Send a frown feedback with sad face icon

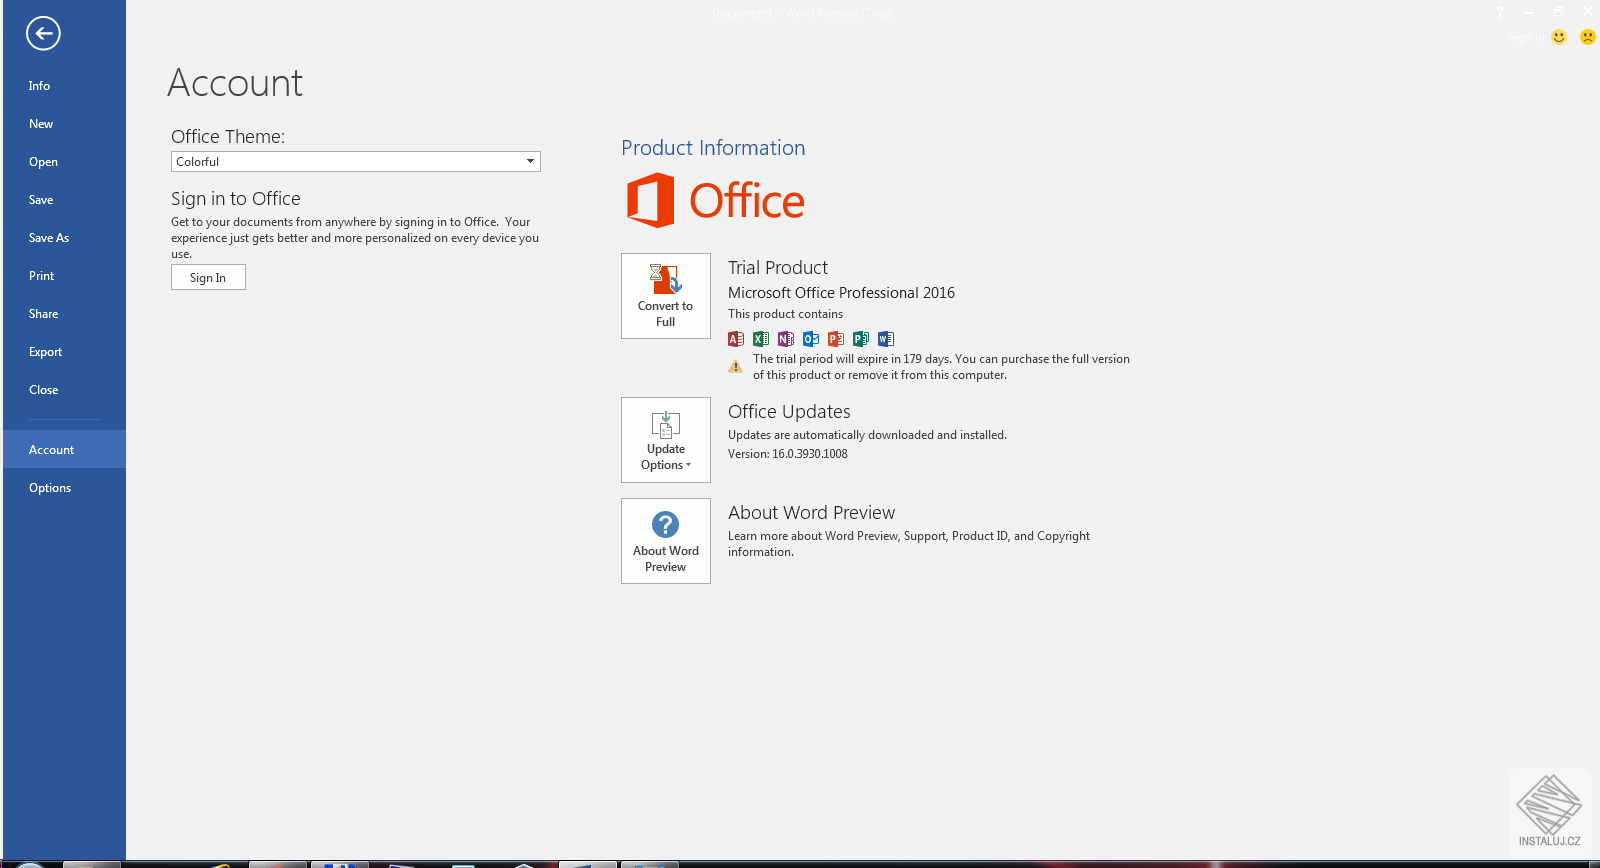(x=1588, y=37)
